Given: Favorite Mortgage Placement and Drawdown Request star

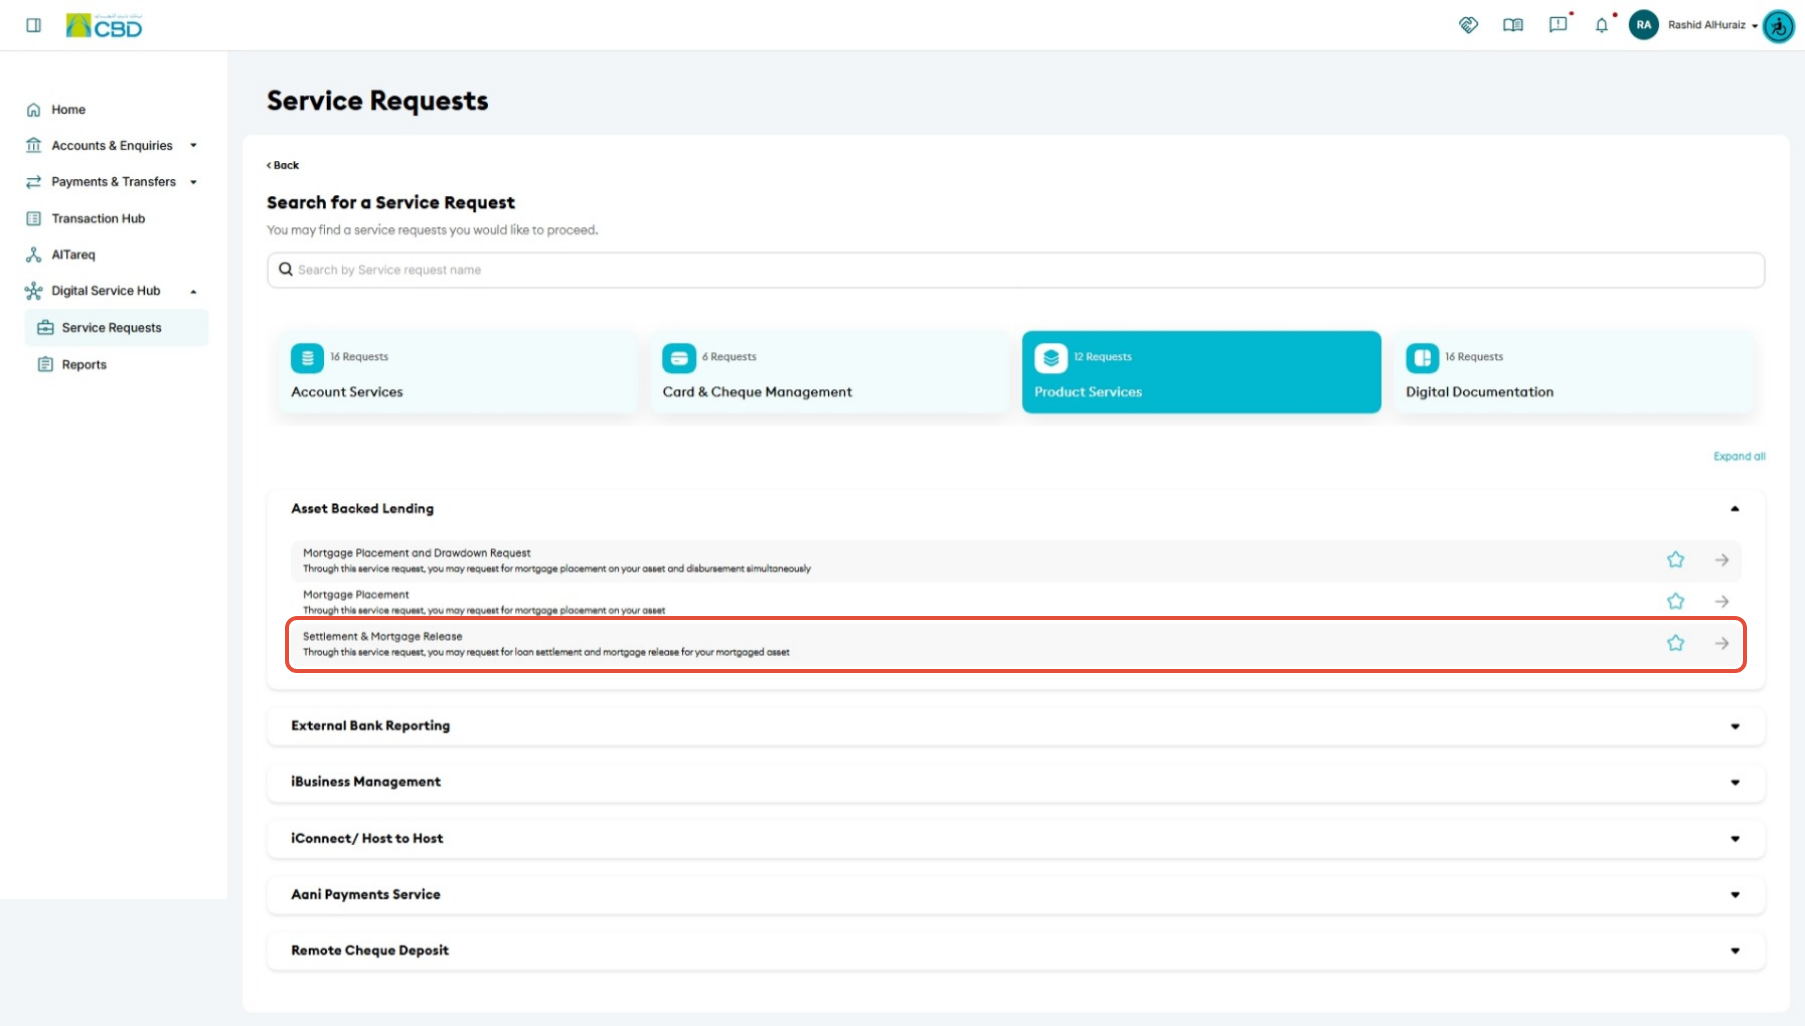Looking at the screenshot, I should [x=1676, y=560].
